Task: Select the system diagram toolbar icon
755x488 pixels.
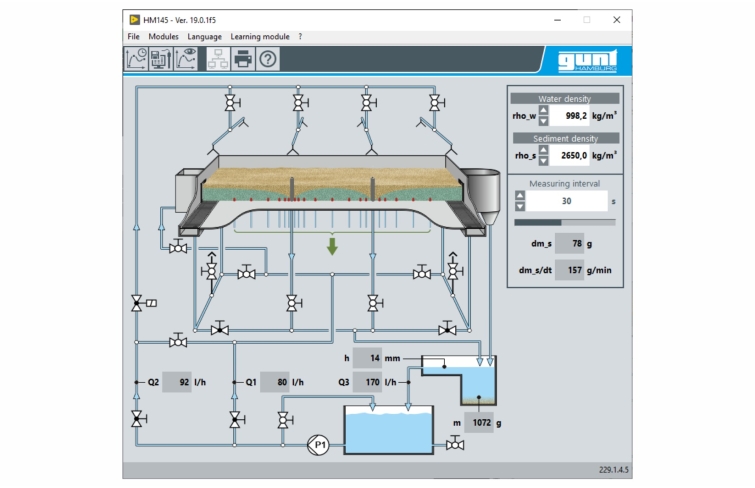Action: 218,59
